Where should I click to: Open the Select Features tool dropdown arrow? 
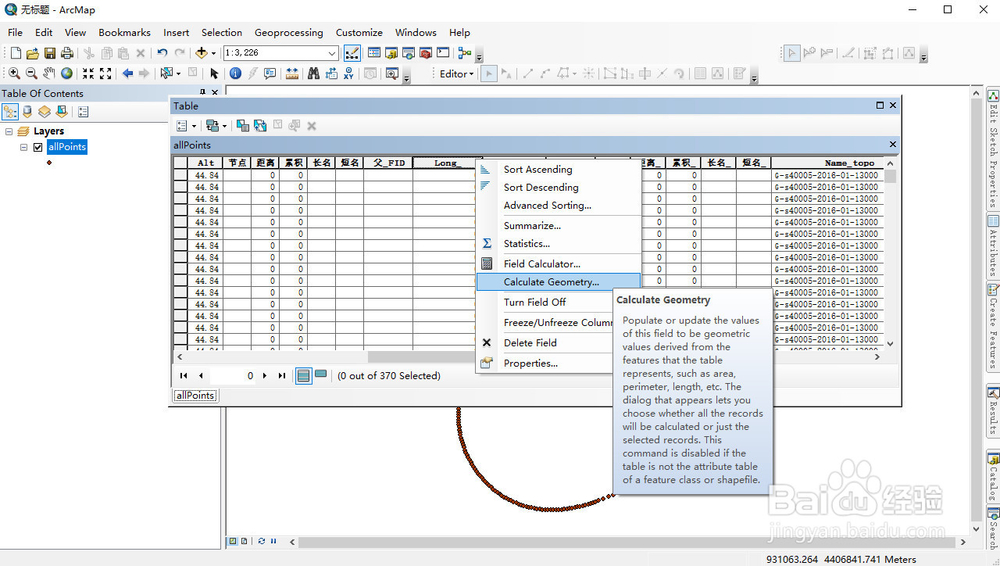[179, 73]
